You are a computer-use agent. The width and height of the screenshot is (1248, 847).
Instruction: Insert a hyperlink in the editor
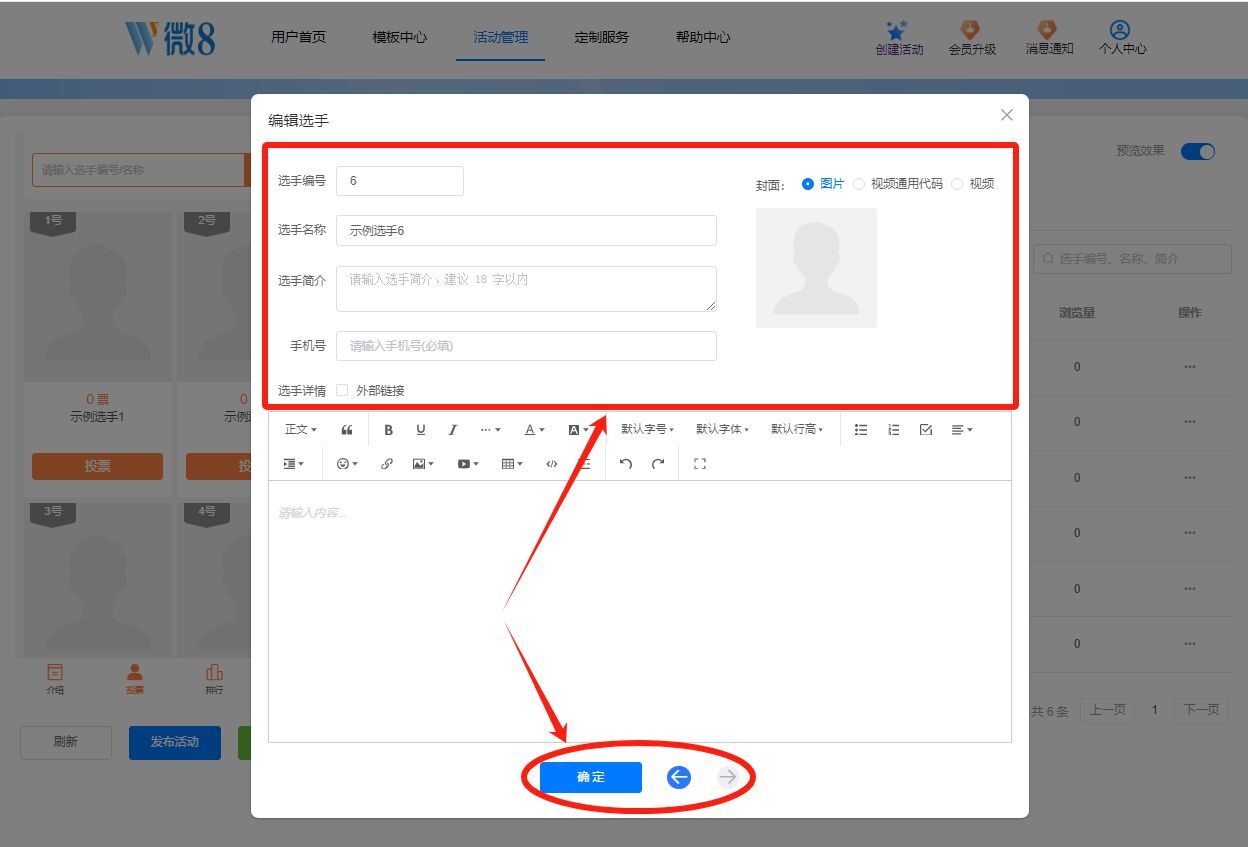click(x=386, y=464)
